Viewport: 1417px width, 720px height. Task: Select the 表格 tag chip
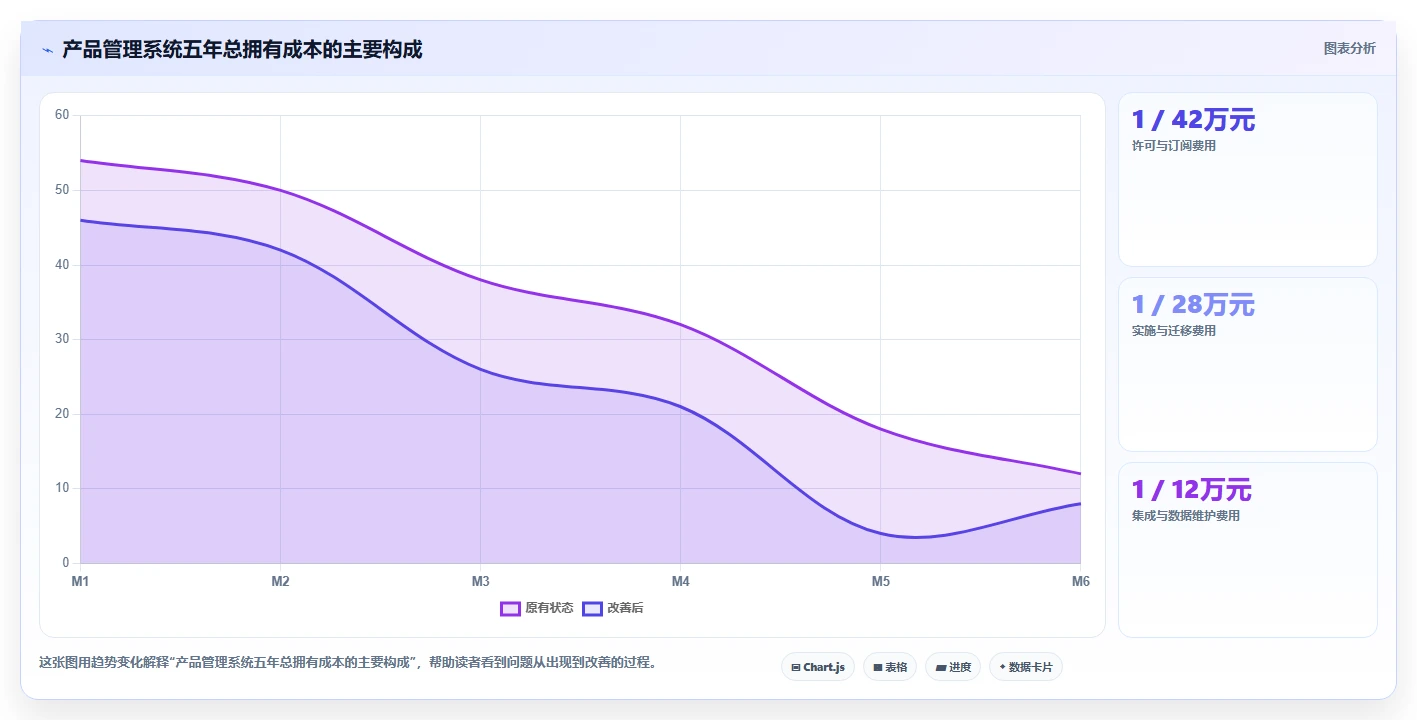[889, 667]
